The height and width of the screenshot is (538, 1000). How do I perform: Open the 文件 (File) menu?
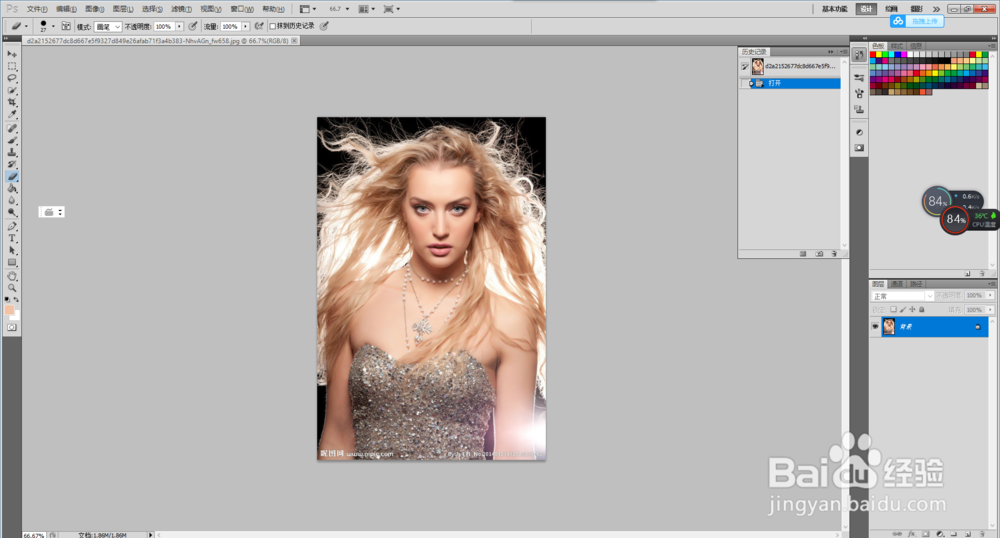point(37,9)
